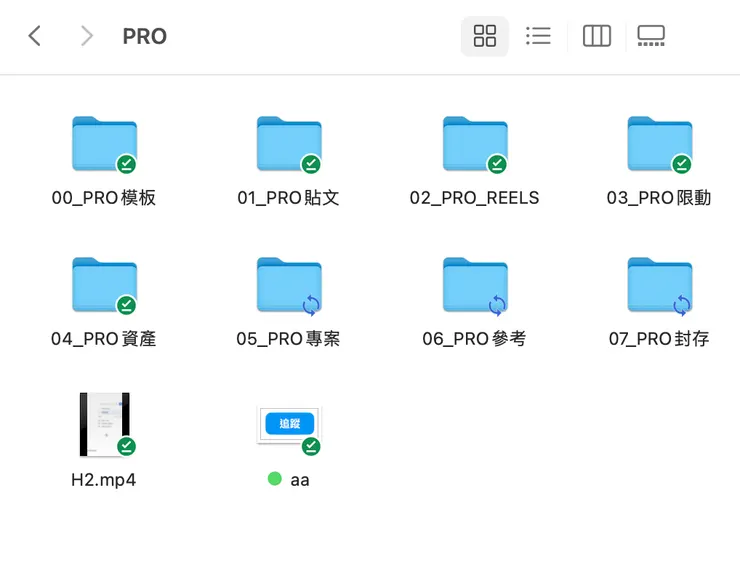Select the 05_PRO專案 folder icon
Image resolution: width=740 pixels, height=579 pixels.
(289, 285)
